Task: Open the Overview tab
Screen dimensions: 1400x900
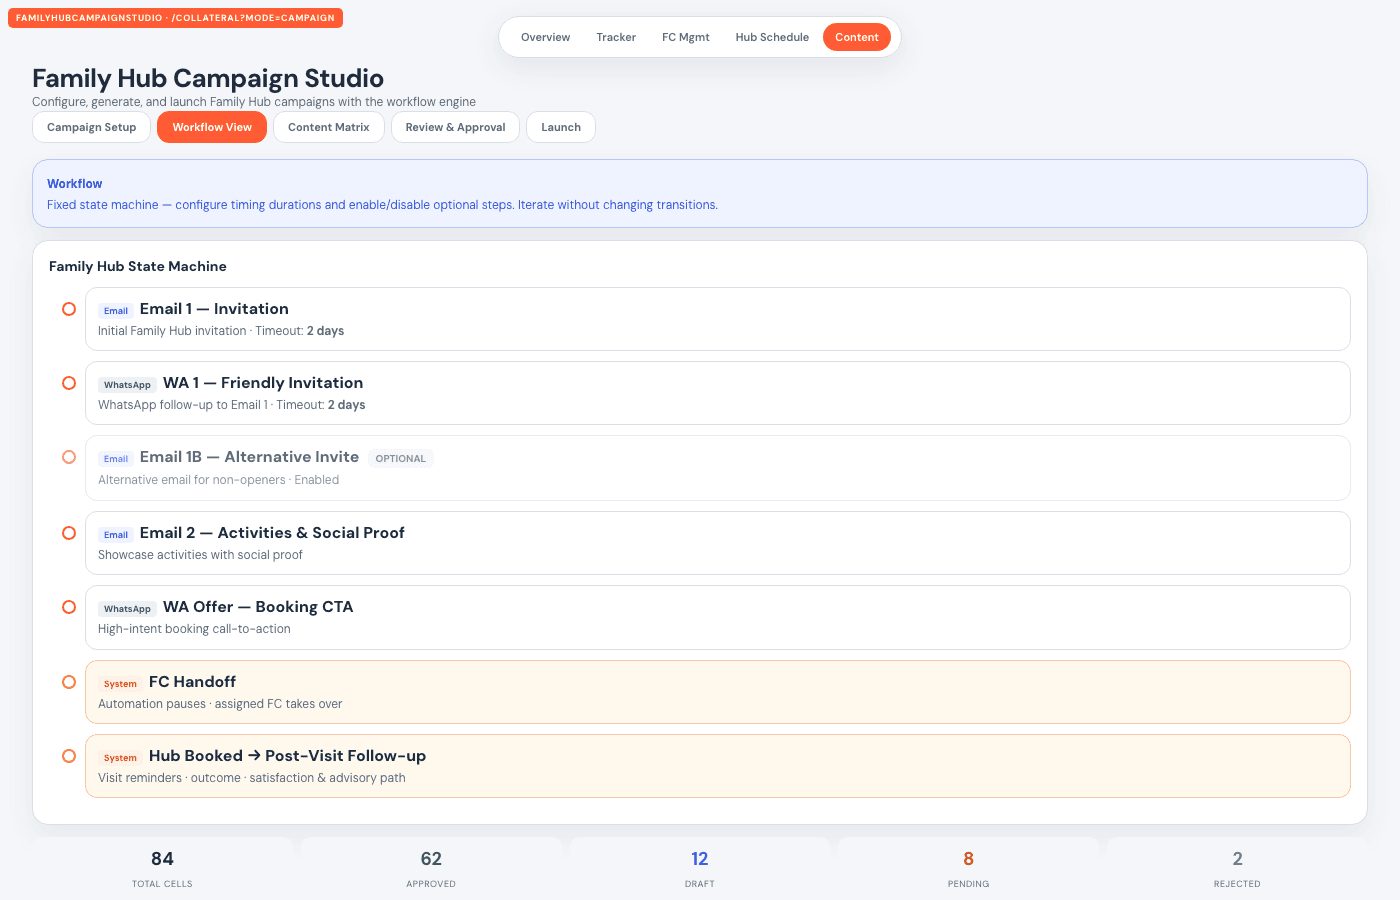Action: [x=545, y=37]
